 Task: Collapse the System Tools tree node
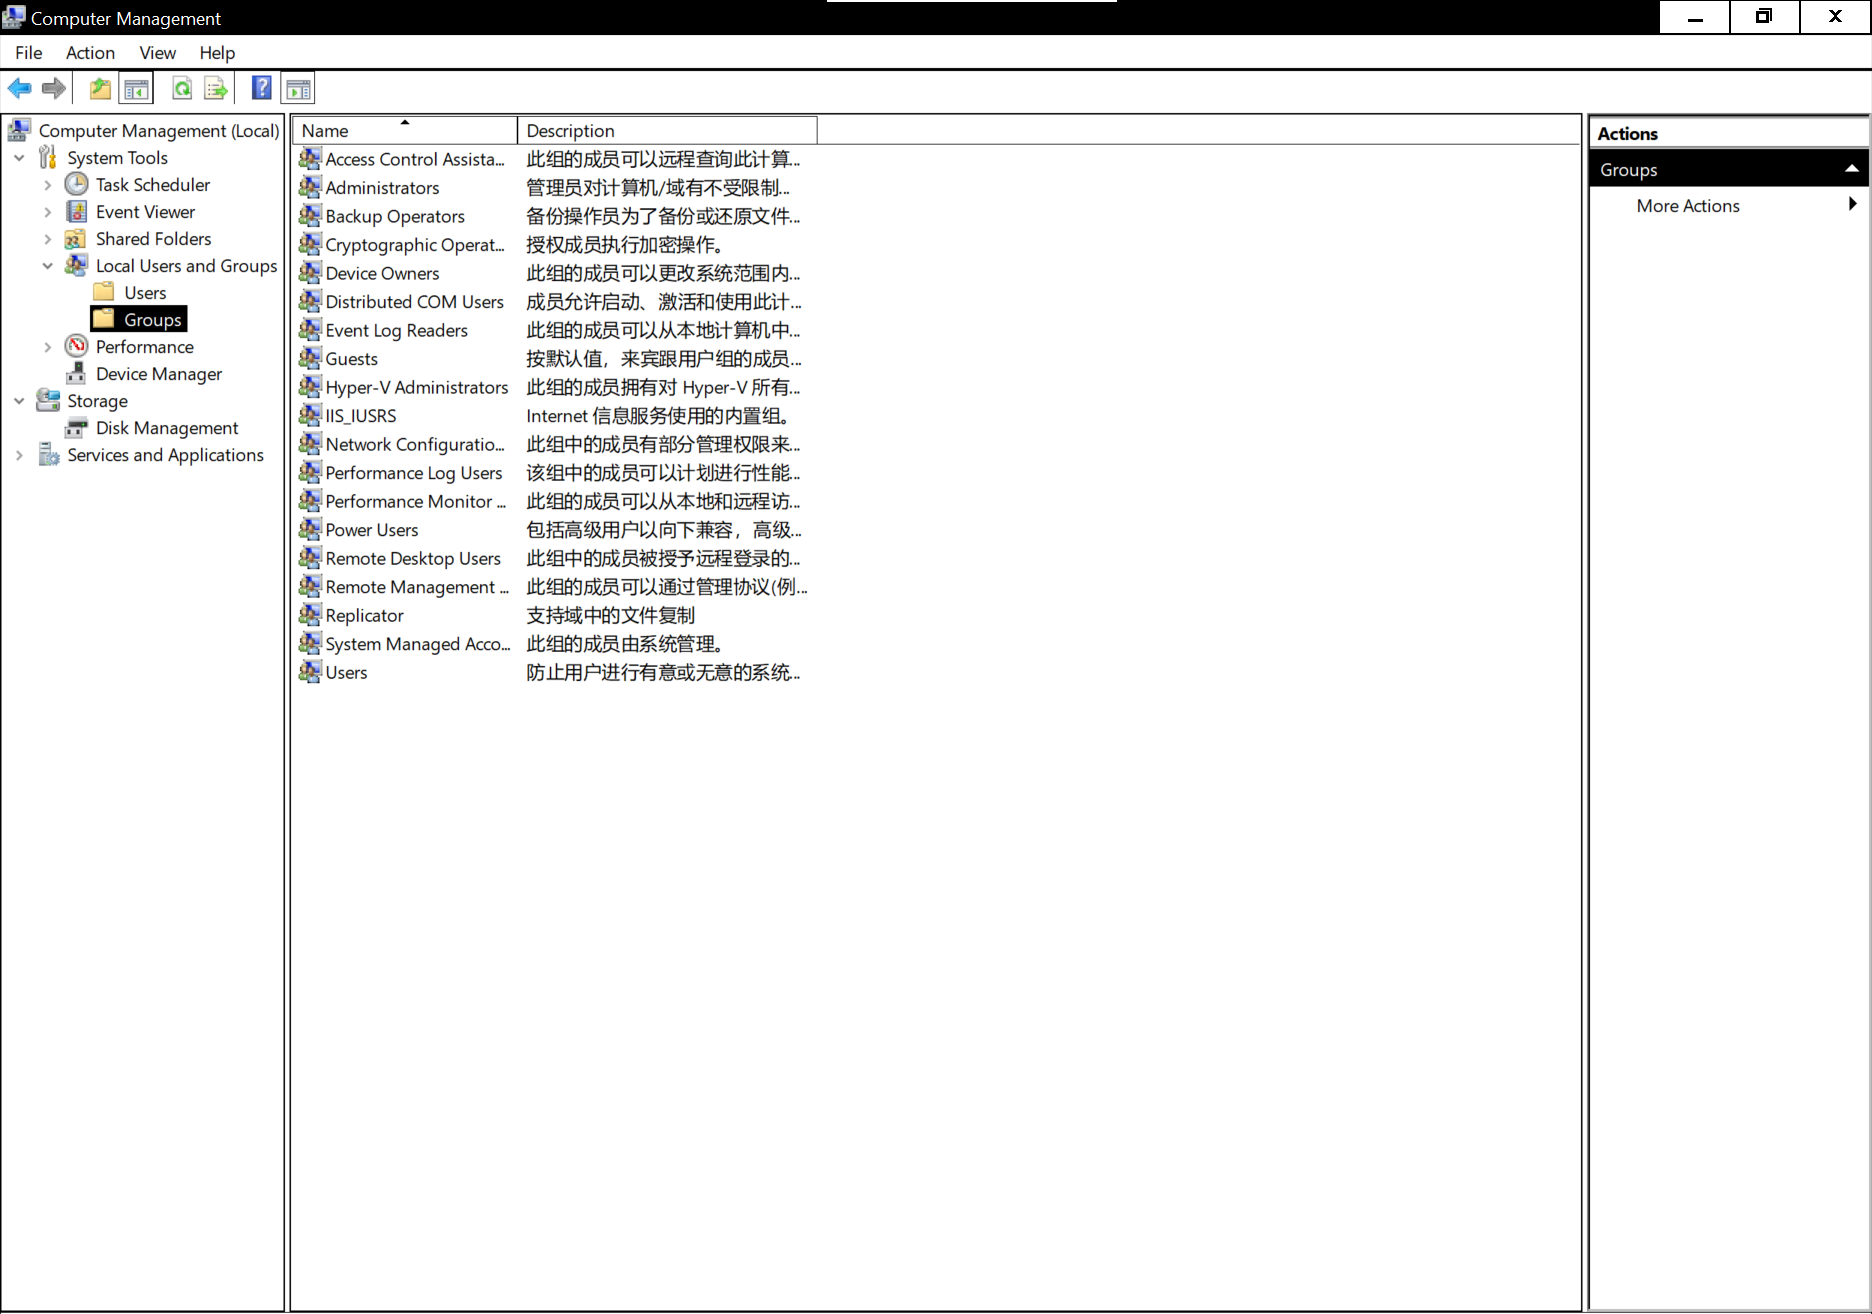(x=19, y=158)
